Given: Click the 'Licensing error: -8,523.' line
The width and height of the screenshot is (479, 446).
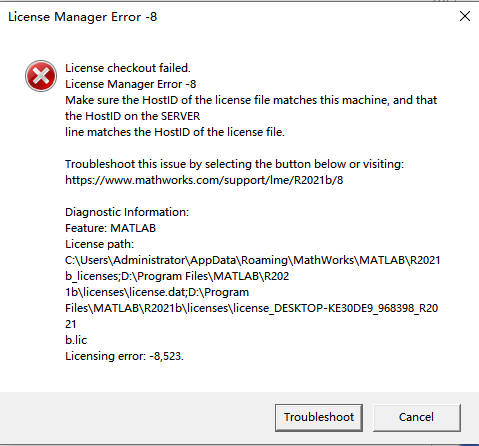Looking at the screenshot, I should click(x=124, y=356).
